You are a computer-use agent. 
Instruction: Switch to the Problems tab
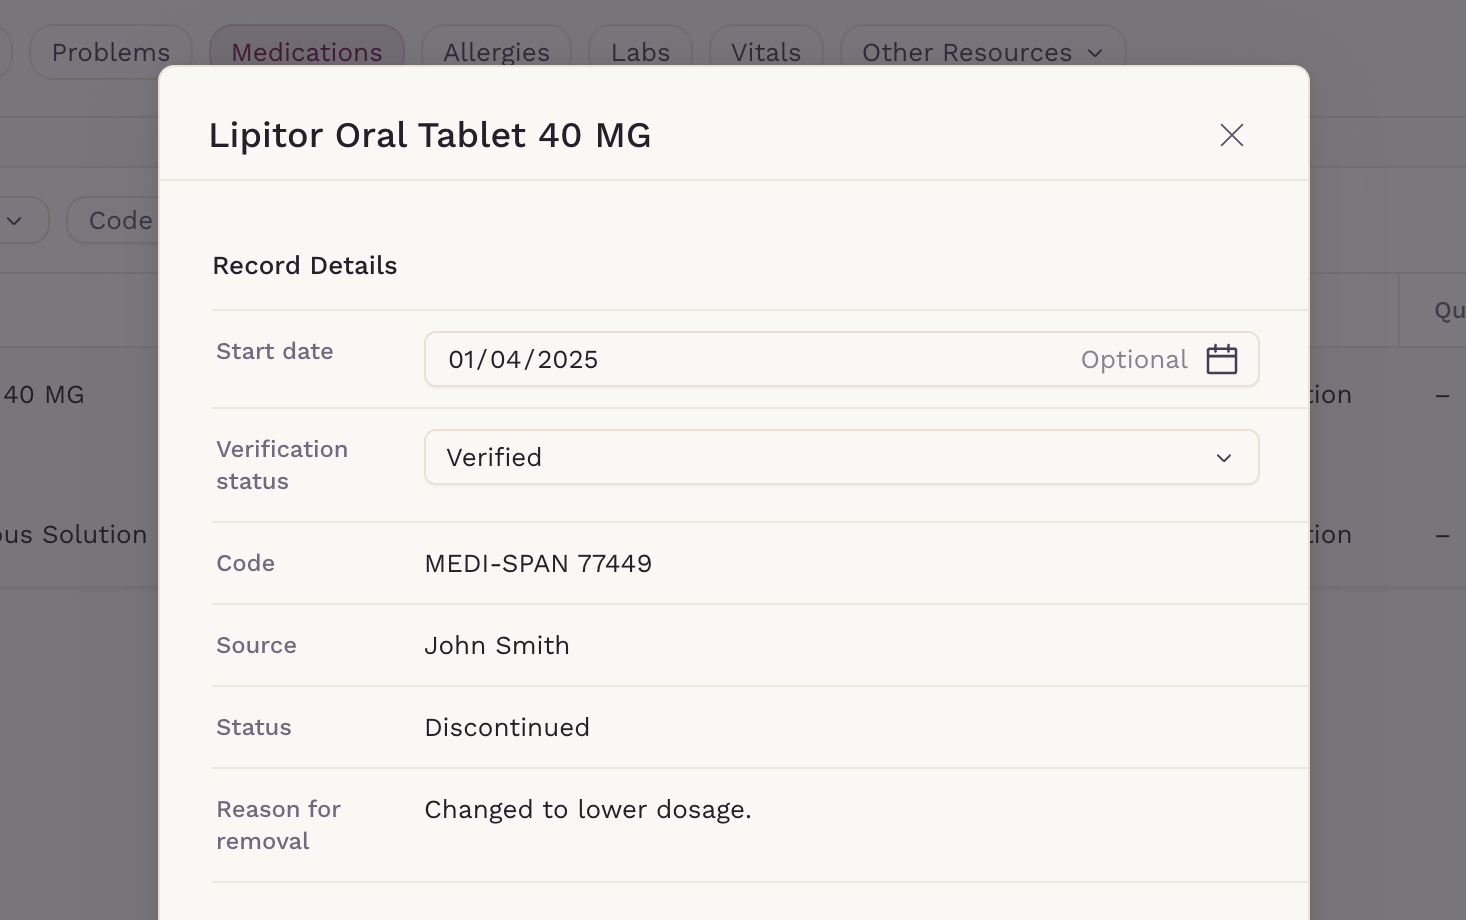coord(110,52)
